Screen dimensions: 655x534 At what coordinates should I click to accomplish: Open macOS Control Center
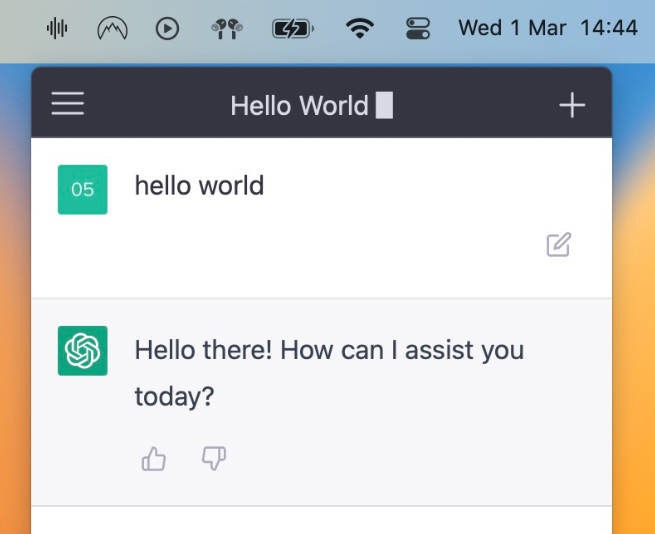click(418, 29)
